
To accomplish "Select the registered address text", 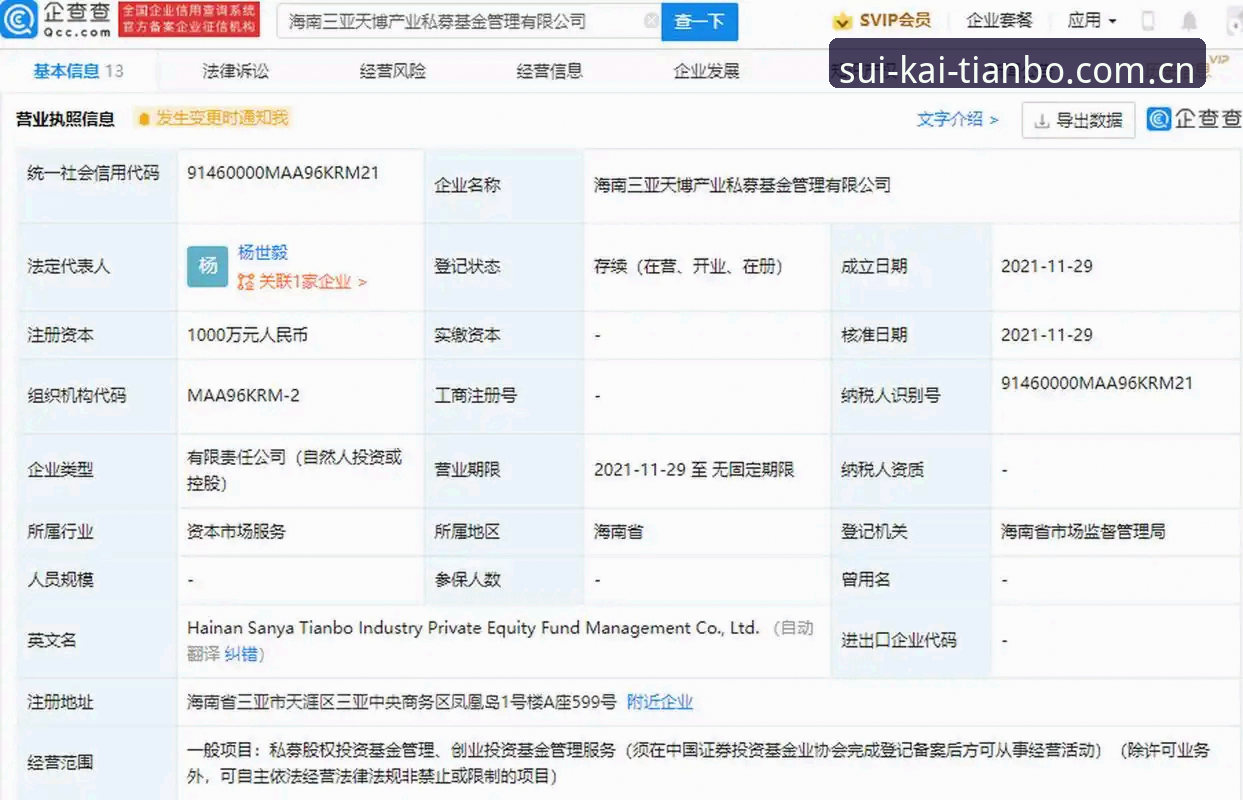I will (402, 702).
